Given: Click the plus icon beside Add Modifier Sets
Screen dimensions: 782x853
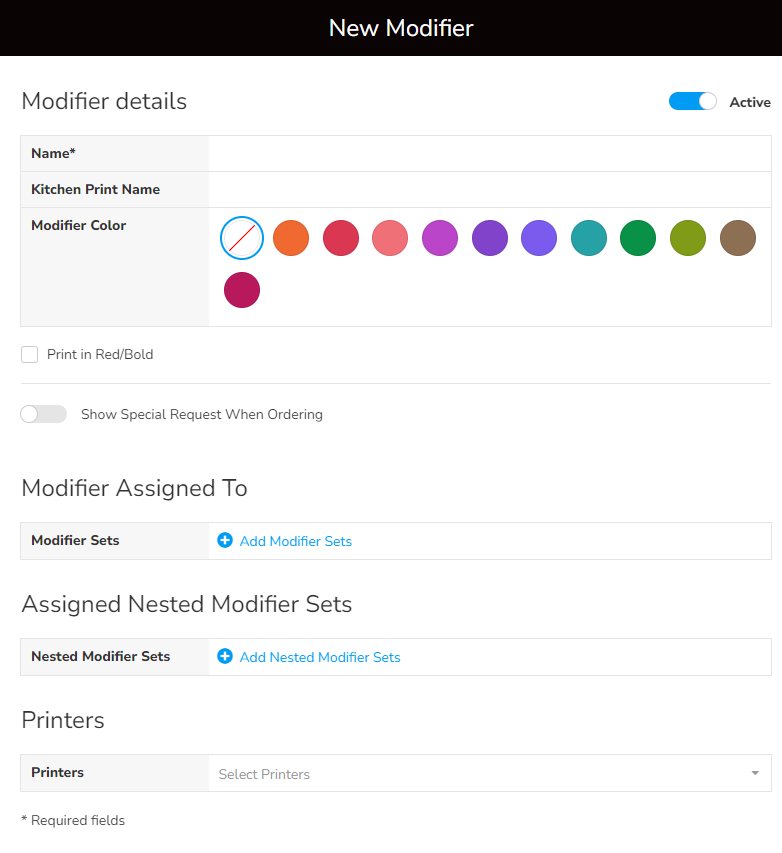Looking at the screenshot, I should coord(225,541).
